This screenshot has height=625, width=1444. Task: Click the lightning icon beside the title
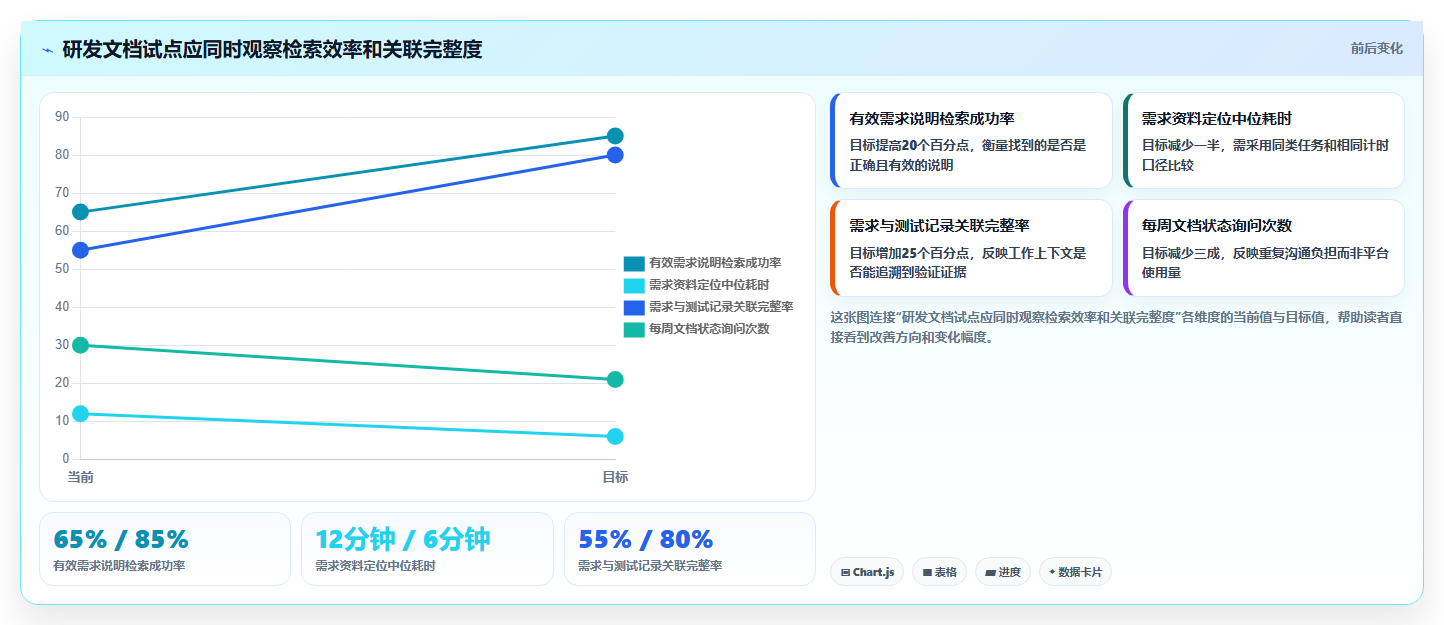coord(47,50)
